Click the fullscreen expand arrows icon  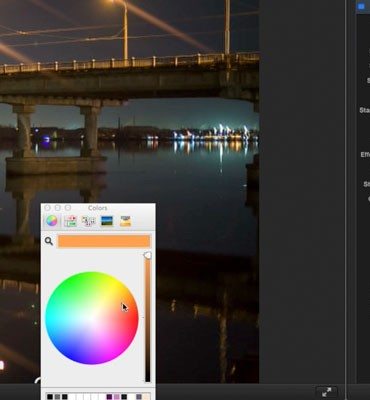coord(326,392)
